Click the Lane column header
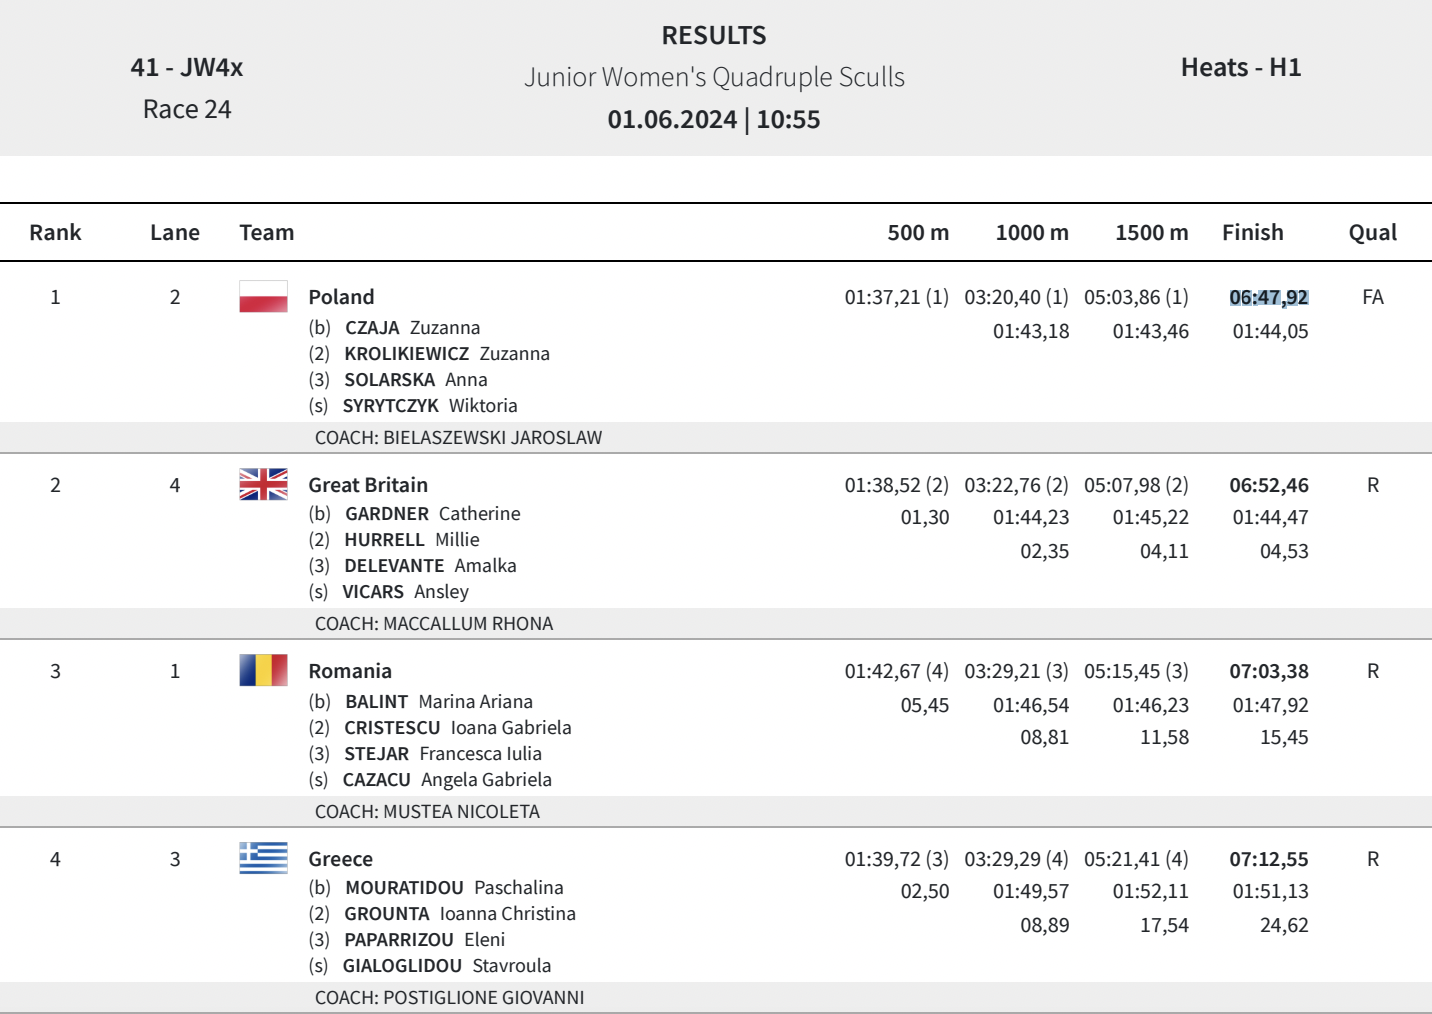1432x1014 pixels. (x=175, y=233)
